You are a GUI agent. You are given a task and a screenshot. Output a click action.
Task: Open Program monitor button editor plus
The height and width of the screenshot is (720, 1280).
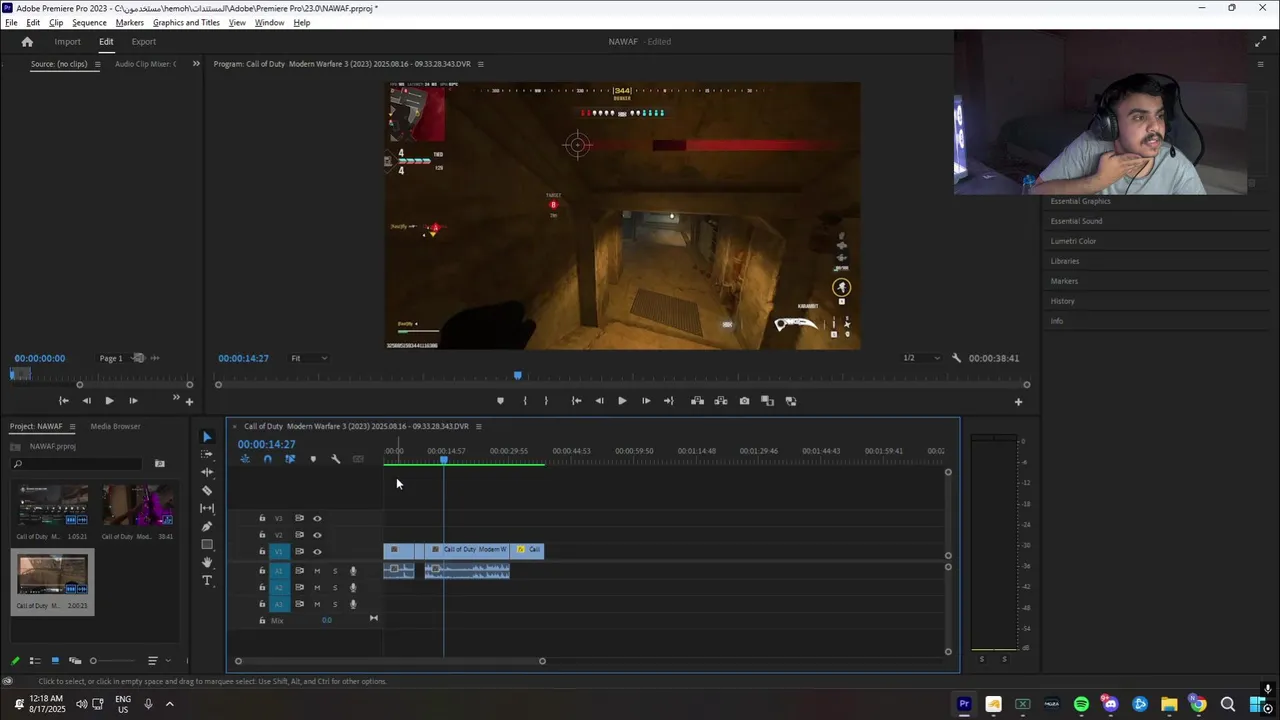tap(1018, 402)
